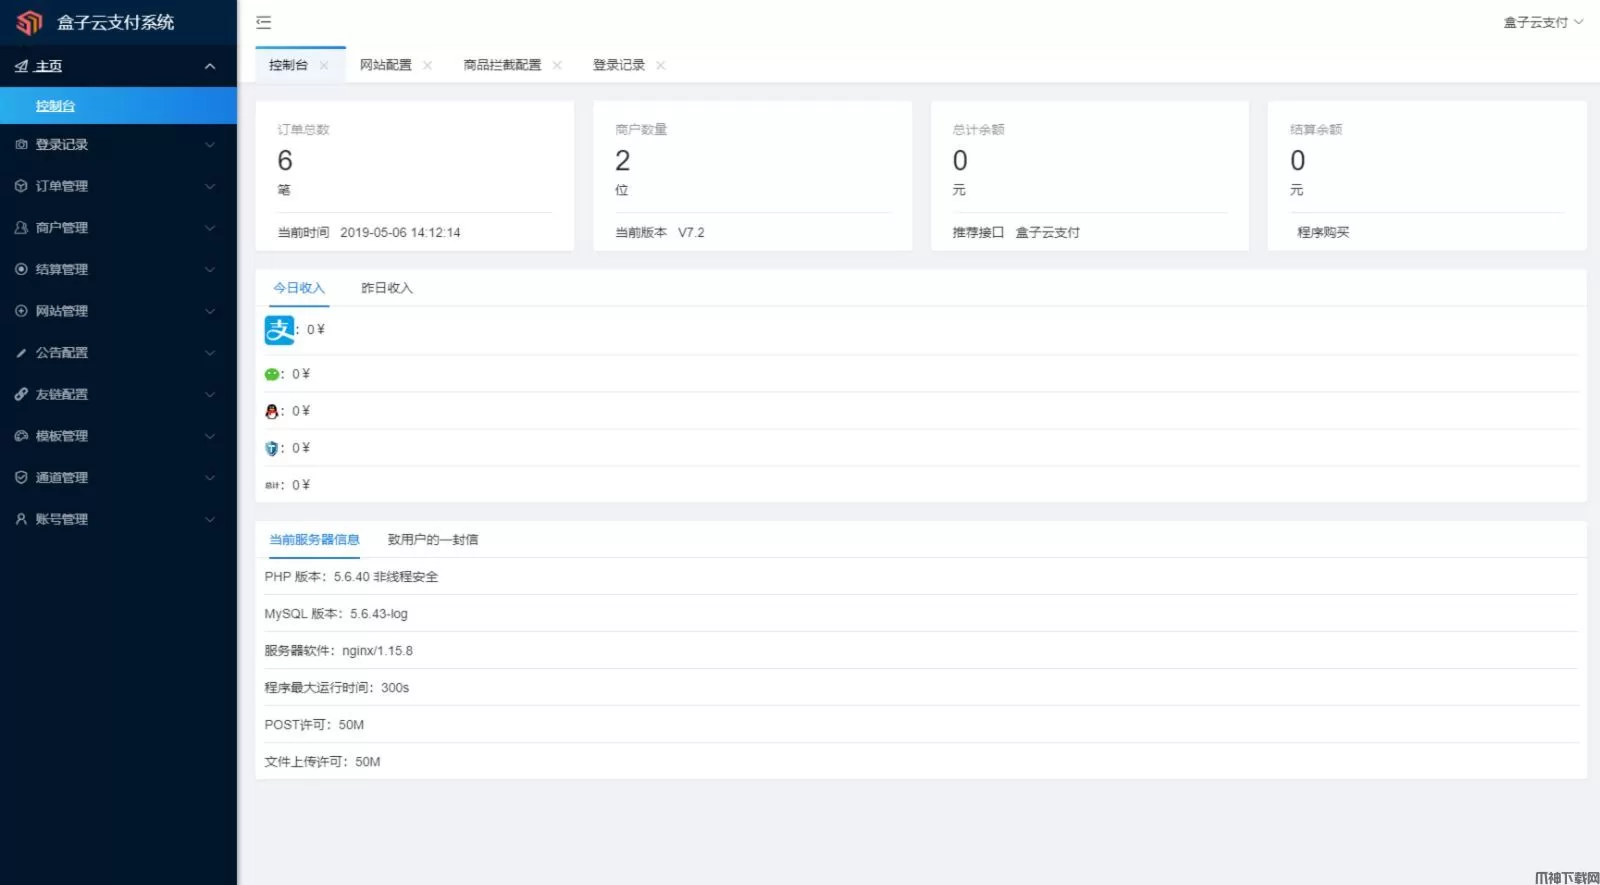Click the blue shield payment icon
This screenshot has height=885, width=1600.
pos(271,448)
